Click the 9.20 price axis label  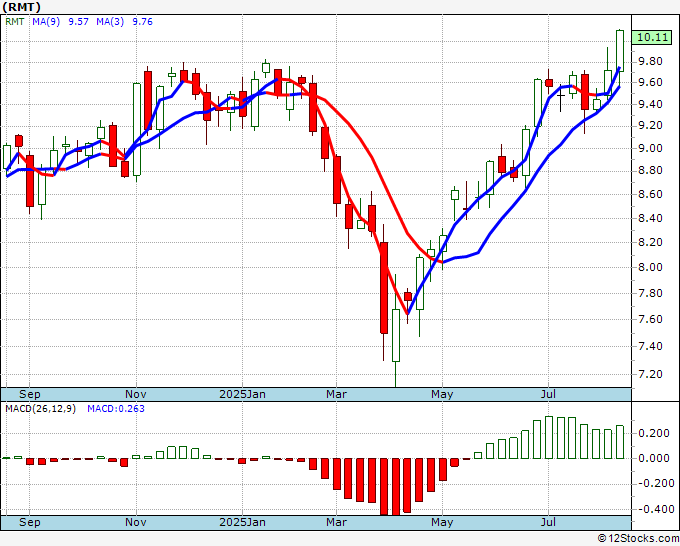point(651,125)
